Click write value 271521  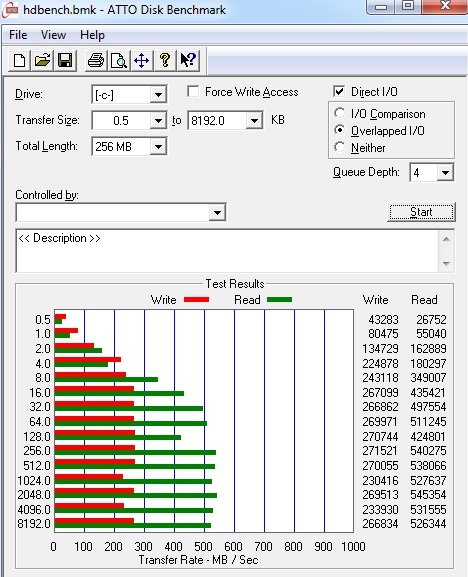click(380, 450)
